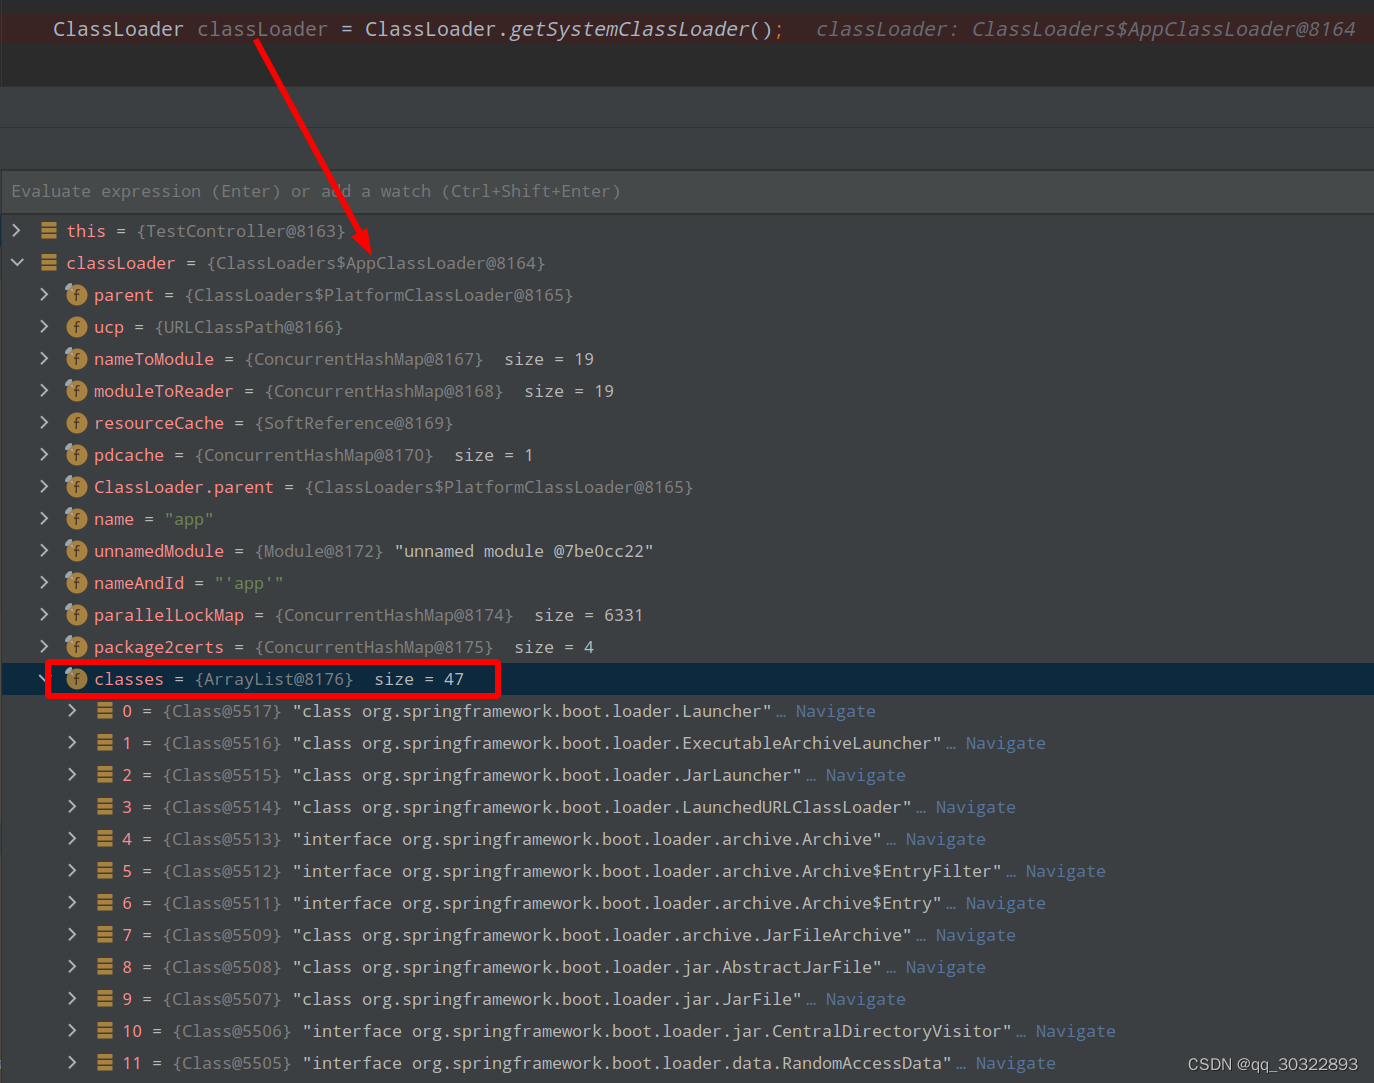
Task: Click Navigate for the Launcher class
Action: pyautogui.click(x=835, y=711)
